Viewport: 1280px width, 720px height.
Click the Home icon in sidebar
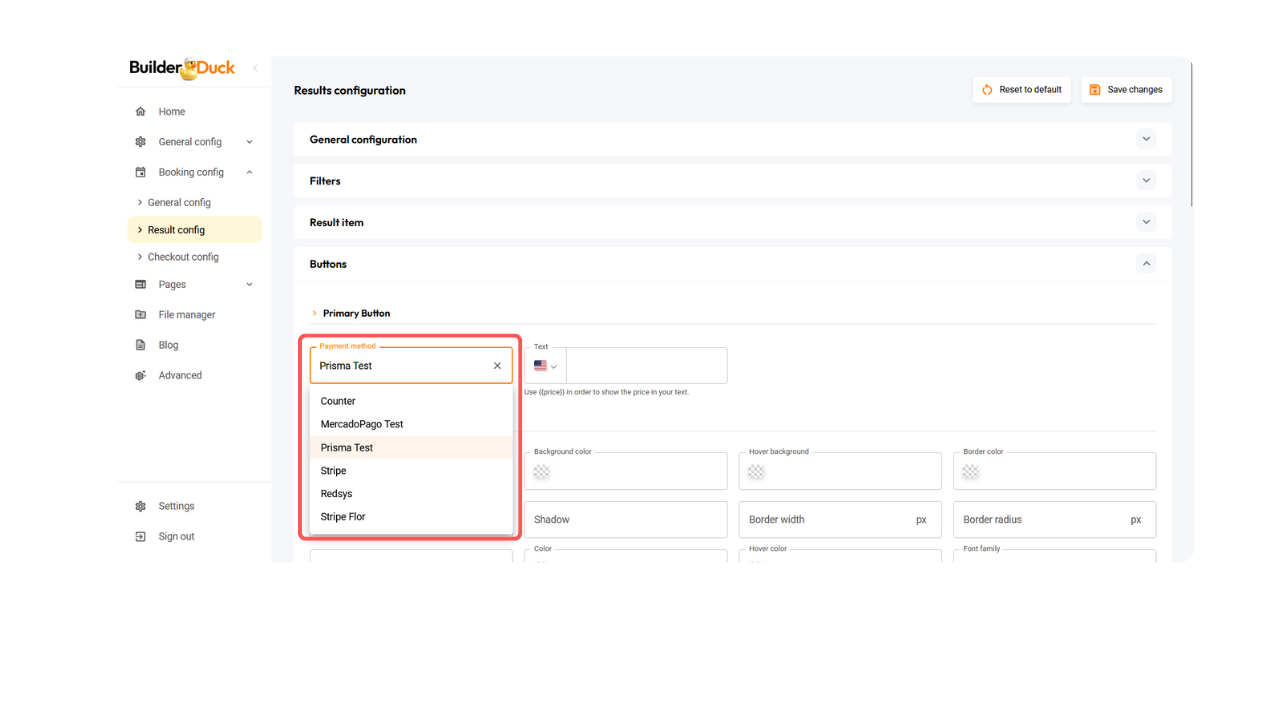pos(140,112)
